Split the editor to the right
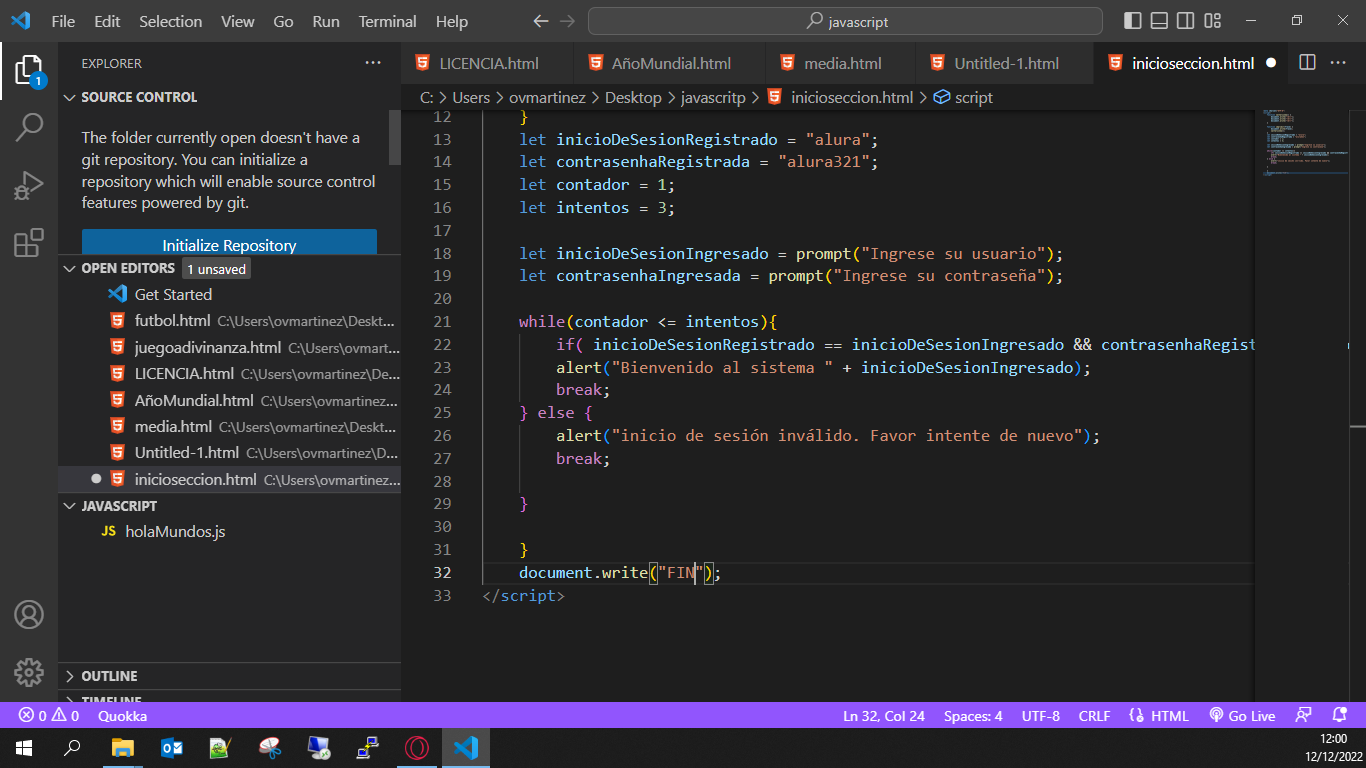Image resolution: width=1366 pixels, height=768 pixels. coord(1307,63)
